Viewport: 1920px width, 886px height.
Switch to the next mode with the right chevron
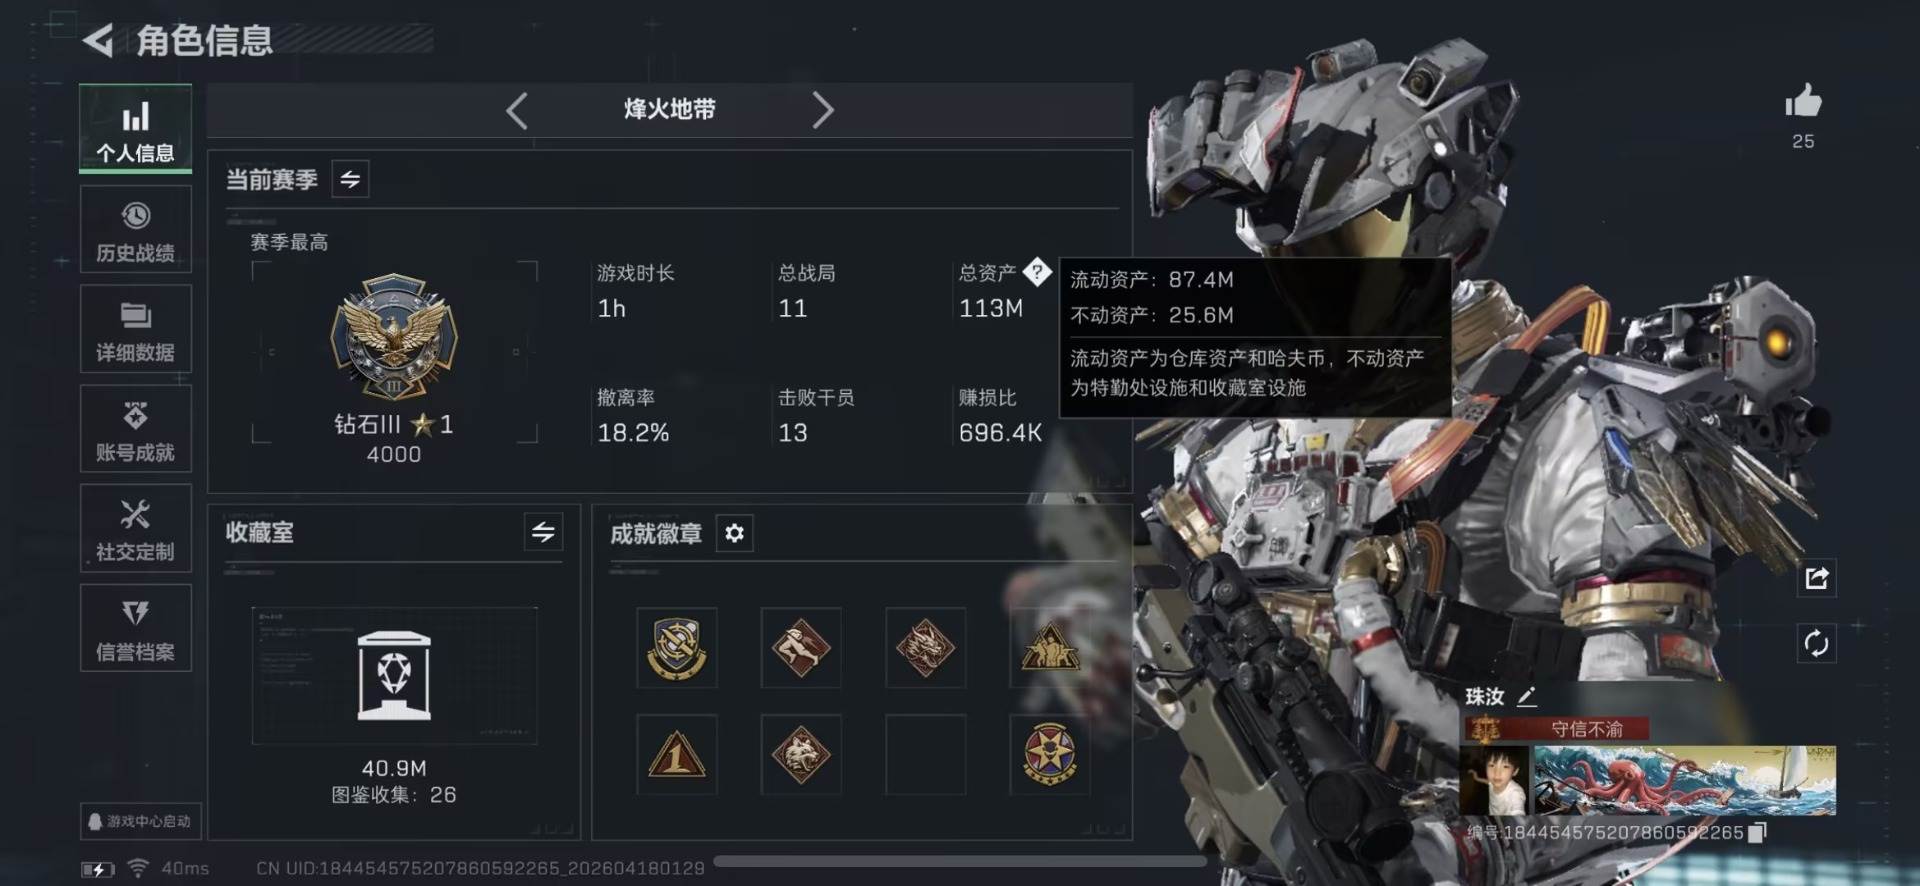click(822, 110)
